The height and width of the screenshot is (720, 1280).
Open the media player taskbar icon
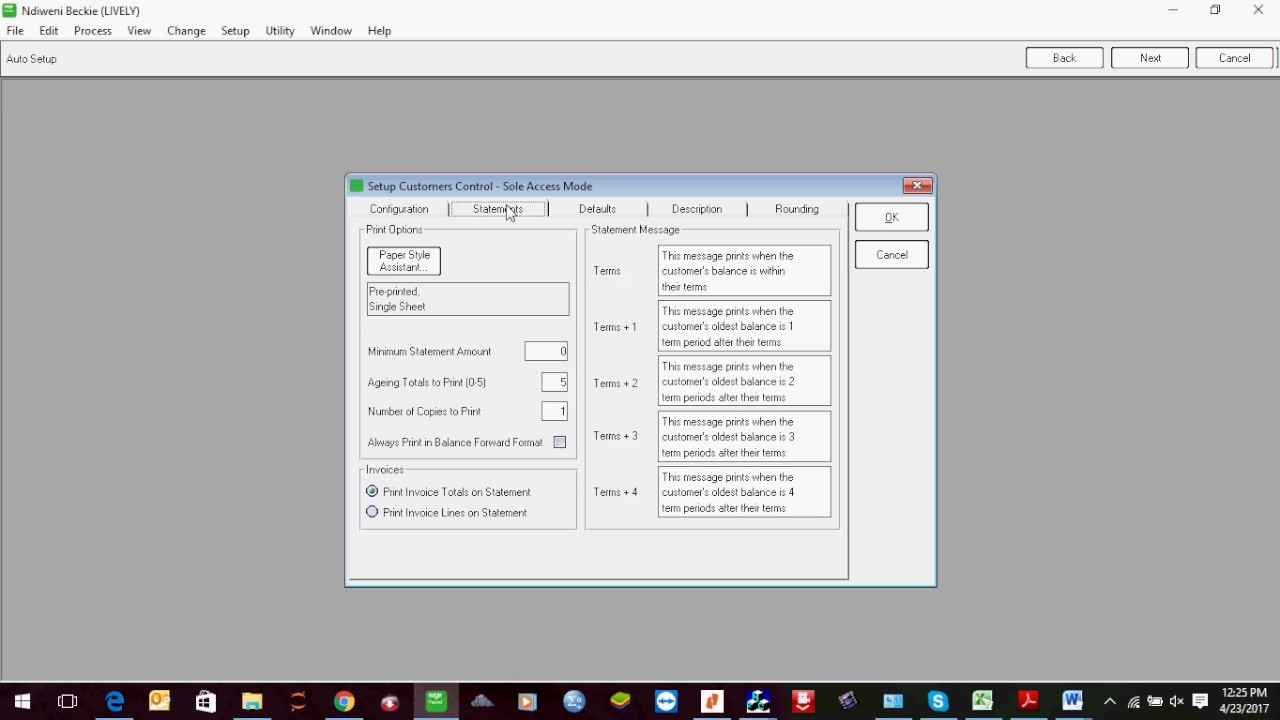click(x=527, y=702)
